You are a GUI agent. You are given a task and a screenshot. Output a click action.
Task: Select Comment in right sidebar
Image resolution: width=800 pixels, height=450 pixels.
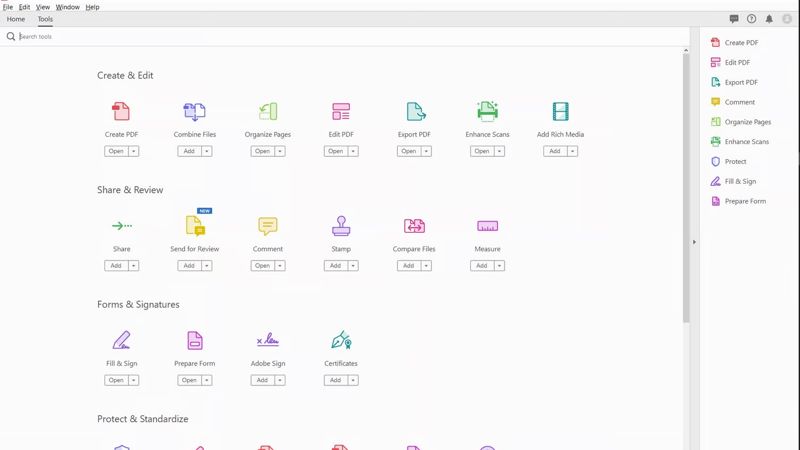point(733,102)
